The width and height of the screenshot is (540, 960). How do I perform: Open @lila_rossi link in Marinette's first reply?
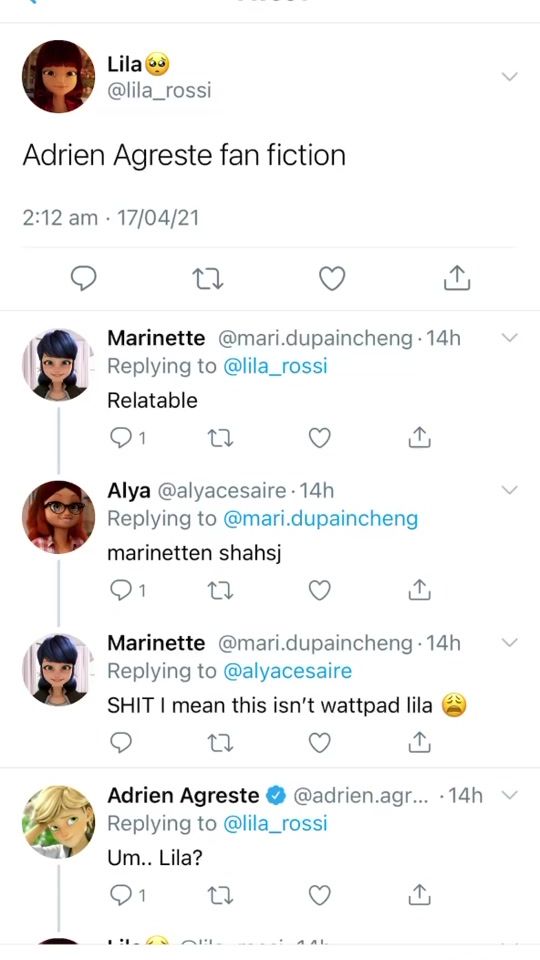(276, 366)
